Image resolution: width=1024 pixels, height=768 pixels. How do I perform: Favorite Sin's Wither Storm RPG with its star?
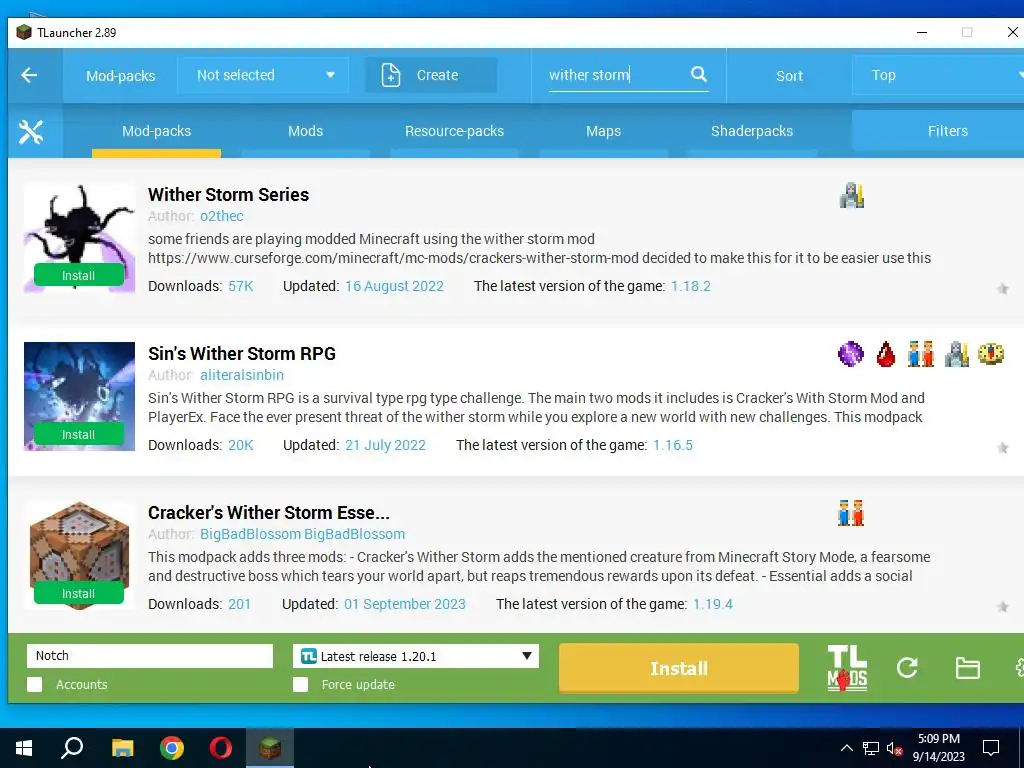click(1002, 447)
